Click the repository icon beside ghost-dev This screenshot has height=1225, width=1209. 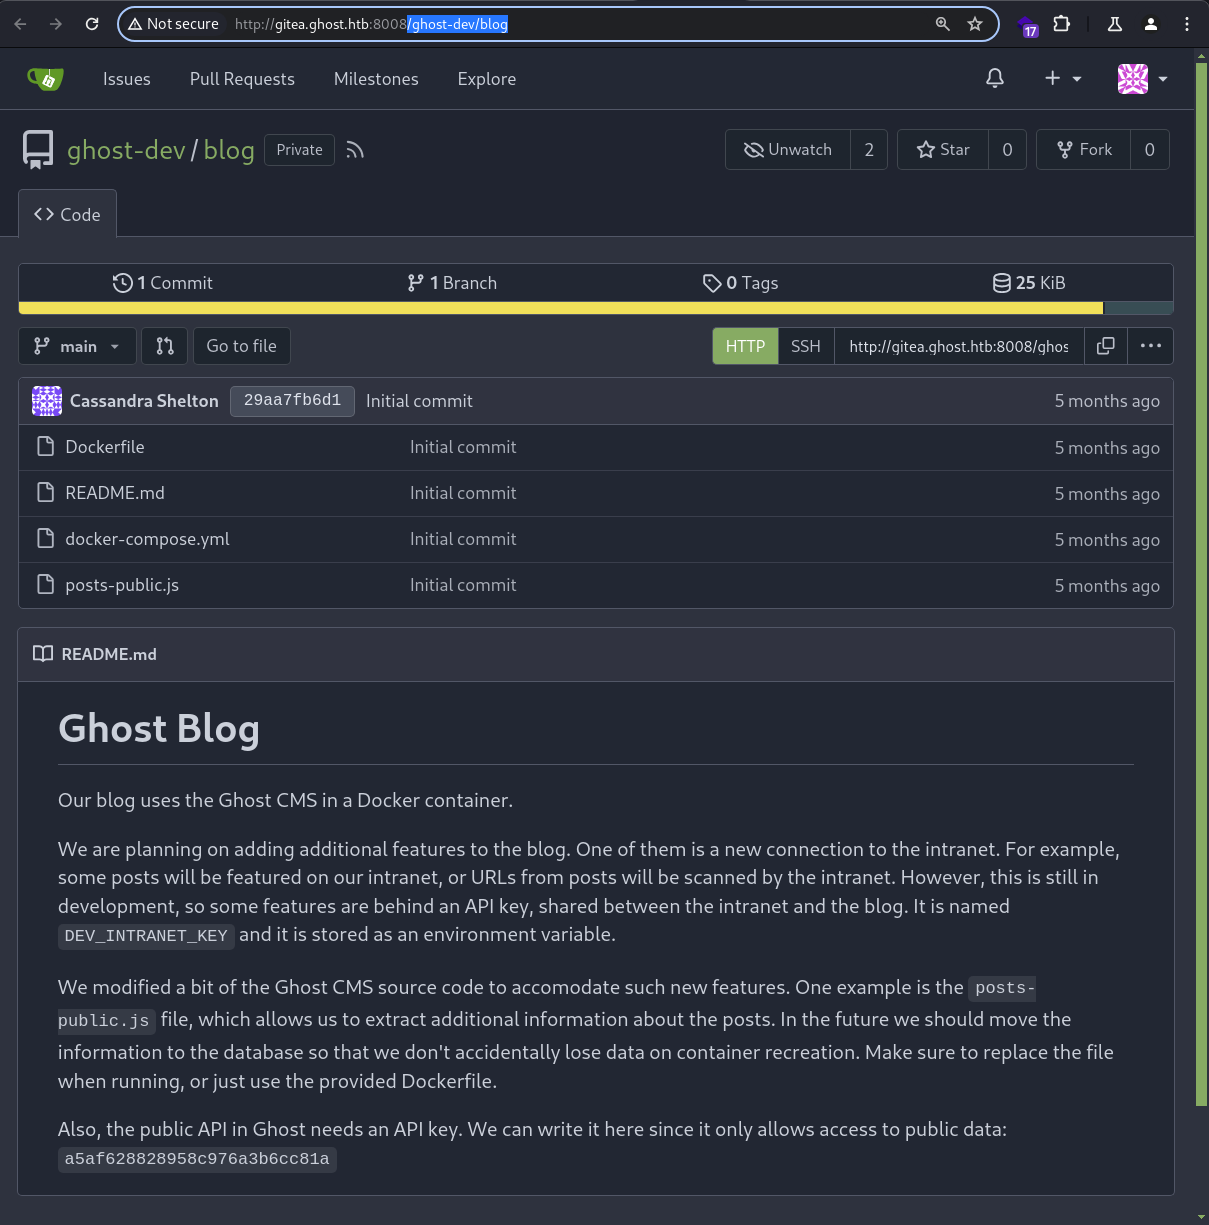pos(38,150)
